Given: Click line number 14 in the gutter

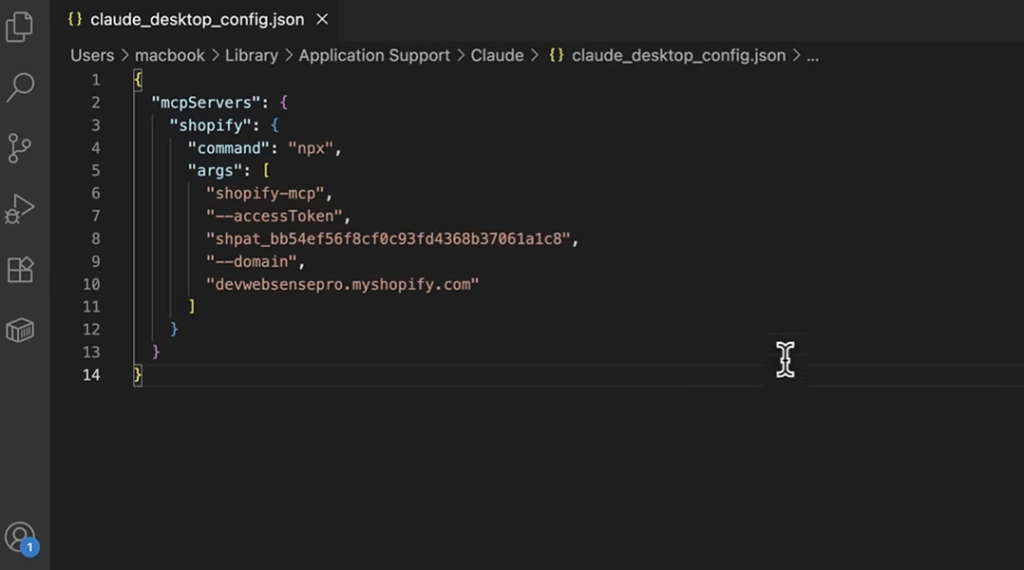Looking at the screenshot, I should point(91,375).
